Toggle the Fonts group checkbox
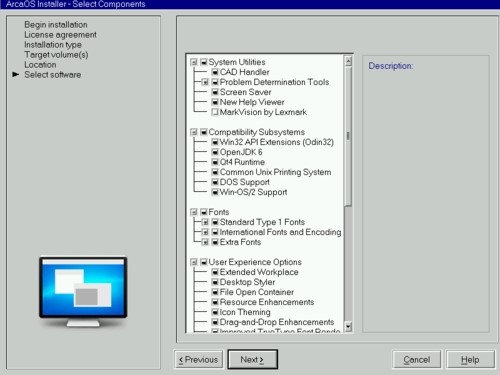The height and width of the screenshot is (375, 500). click(x=204, y=212)
